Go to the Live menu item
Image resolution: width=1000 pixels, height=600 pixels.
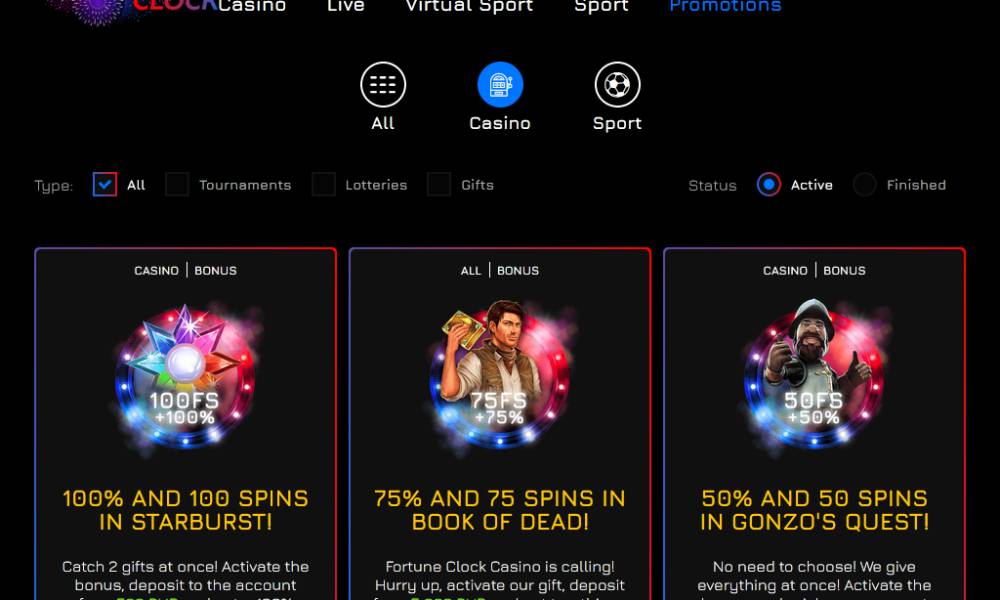346,6
